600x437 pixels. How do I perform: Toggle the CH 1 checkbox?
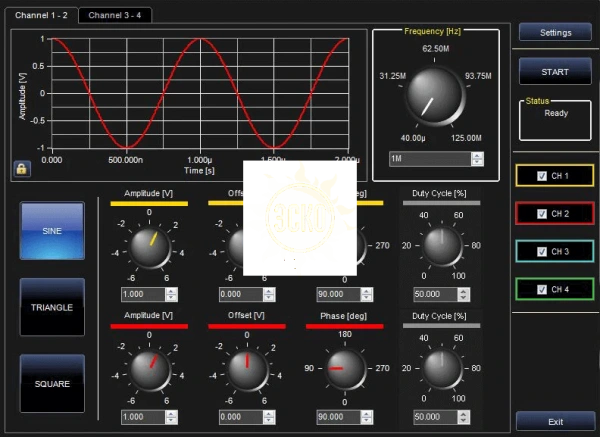click(x=542, y=176)
